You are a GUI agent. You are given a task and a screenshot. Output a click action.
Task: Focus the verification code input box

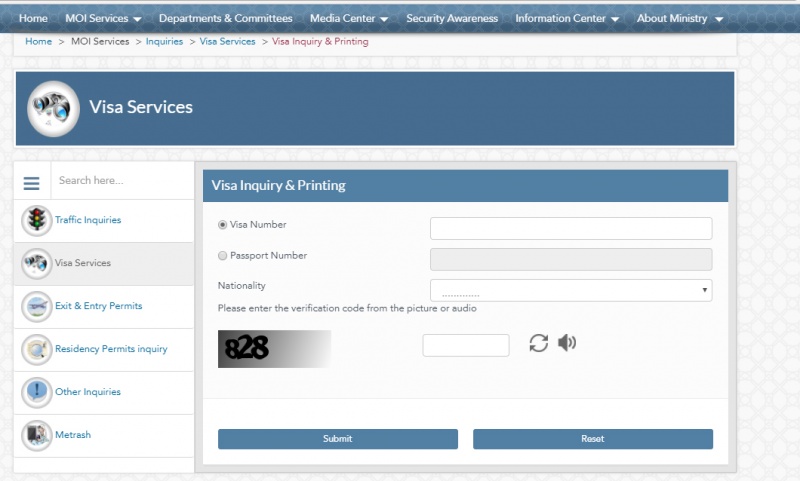pos(466,345)
